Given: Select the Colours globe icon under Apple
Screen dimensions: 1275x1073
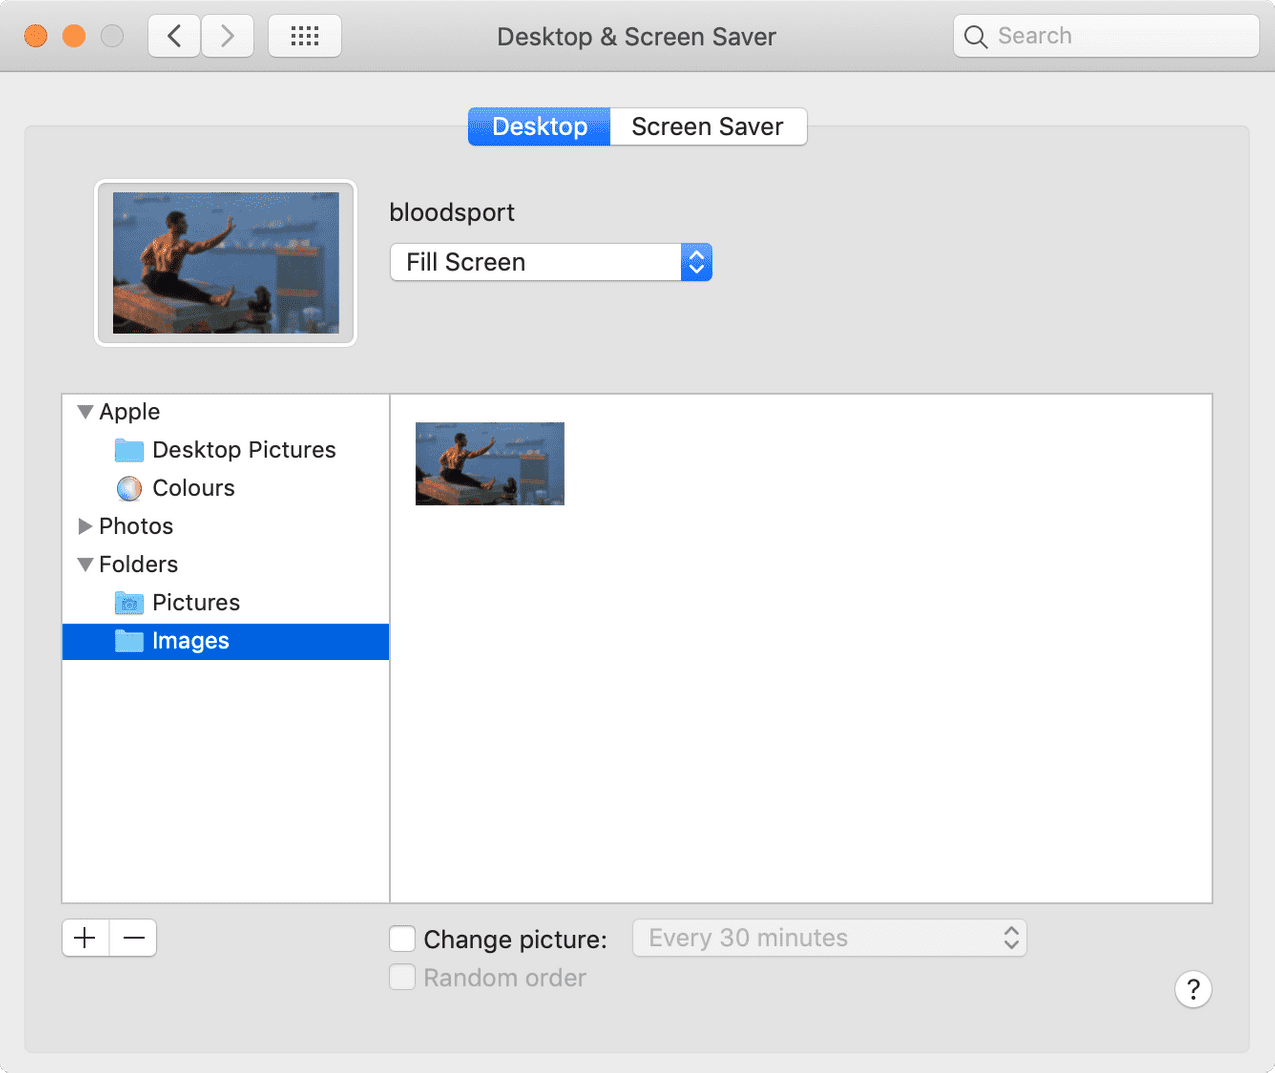Looking at the screenshot, I should tap(129, 488).
